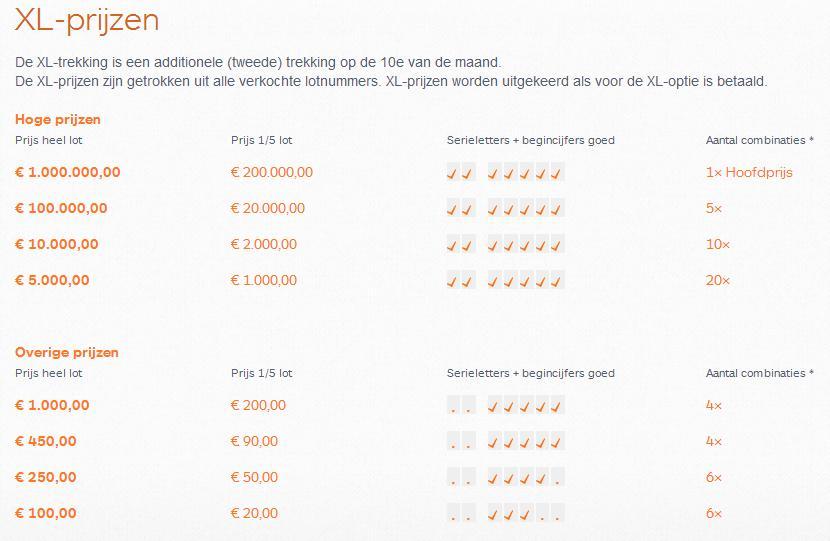Click last digit checkmark in €1.000,00 row
830x541 pixels.
tap(557, 406)
